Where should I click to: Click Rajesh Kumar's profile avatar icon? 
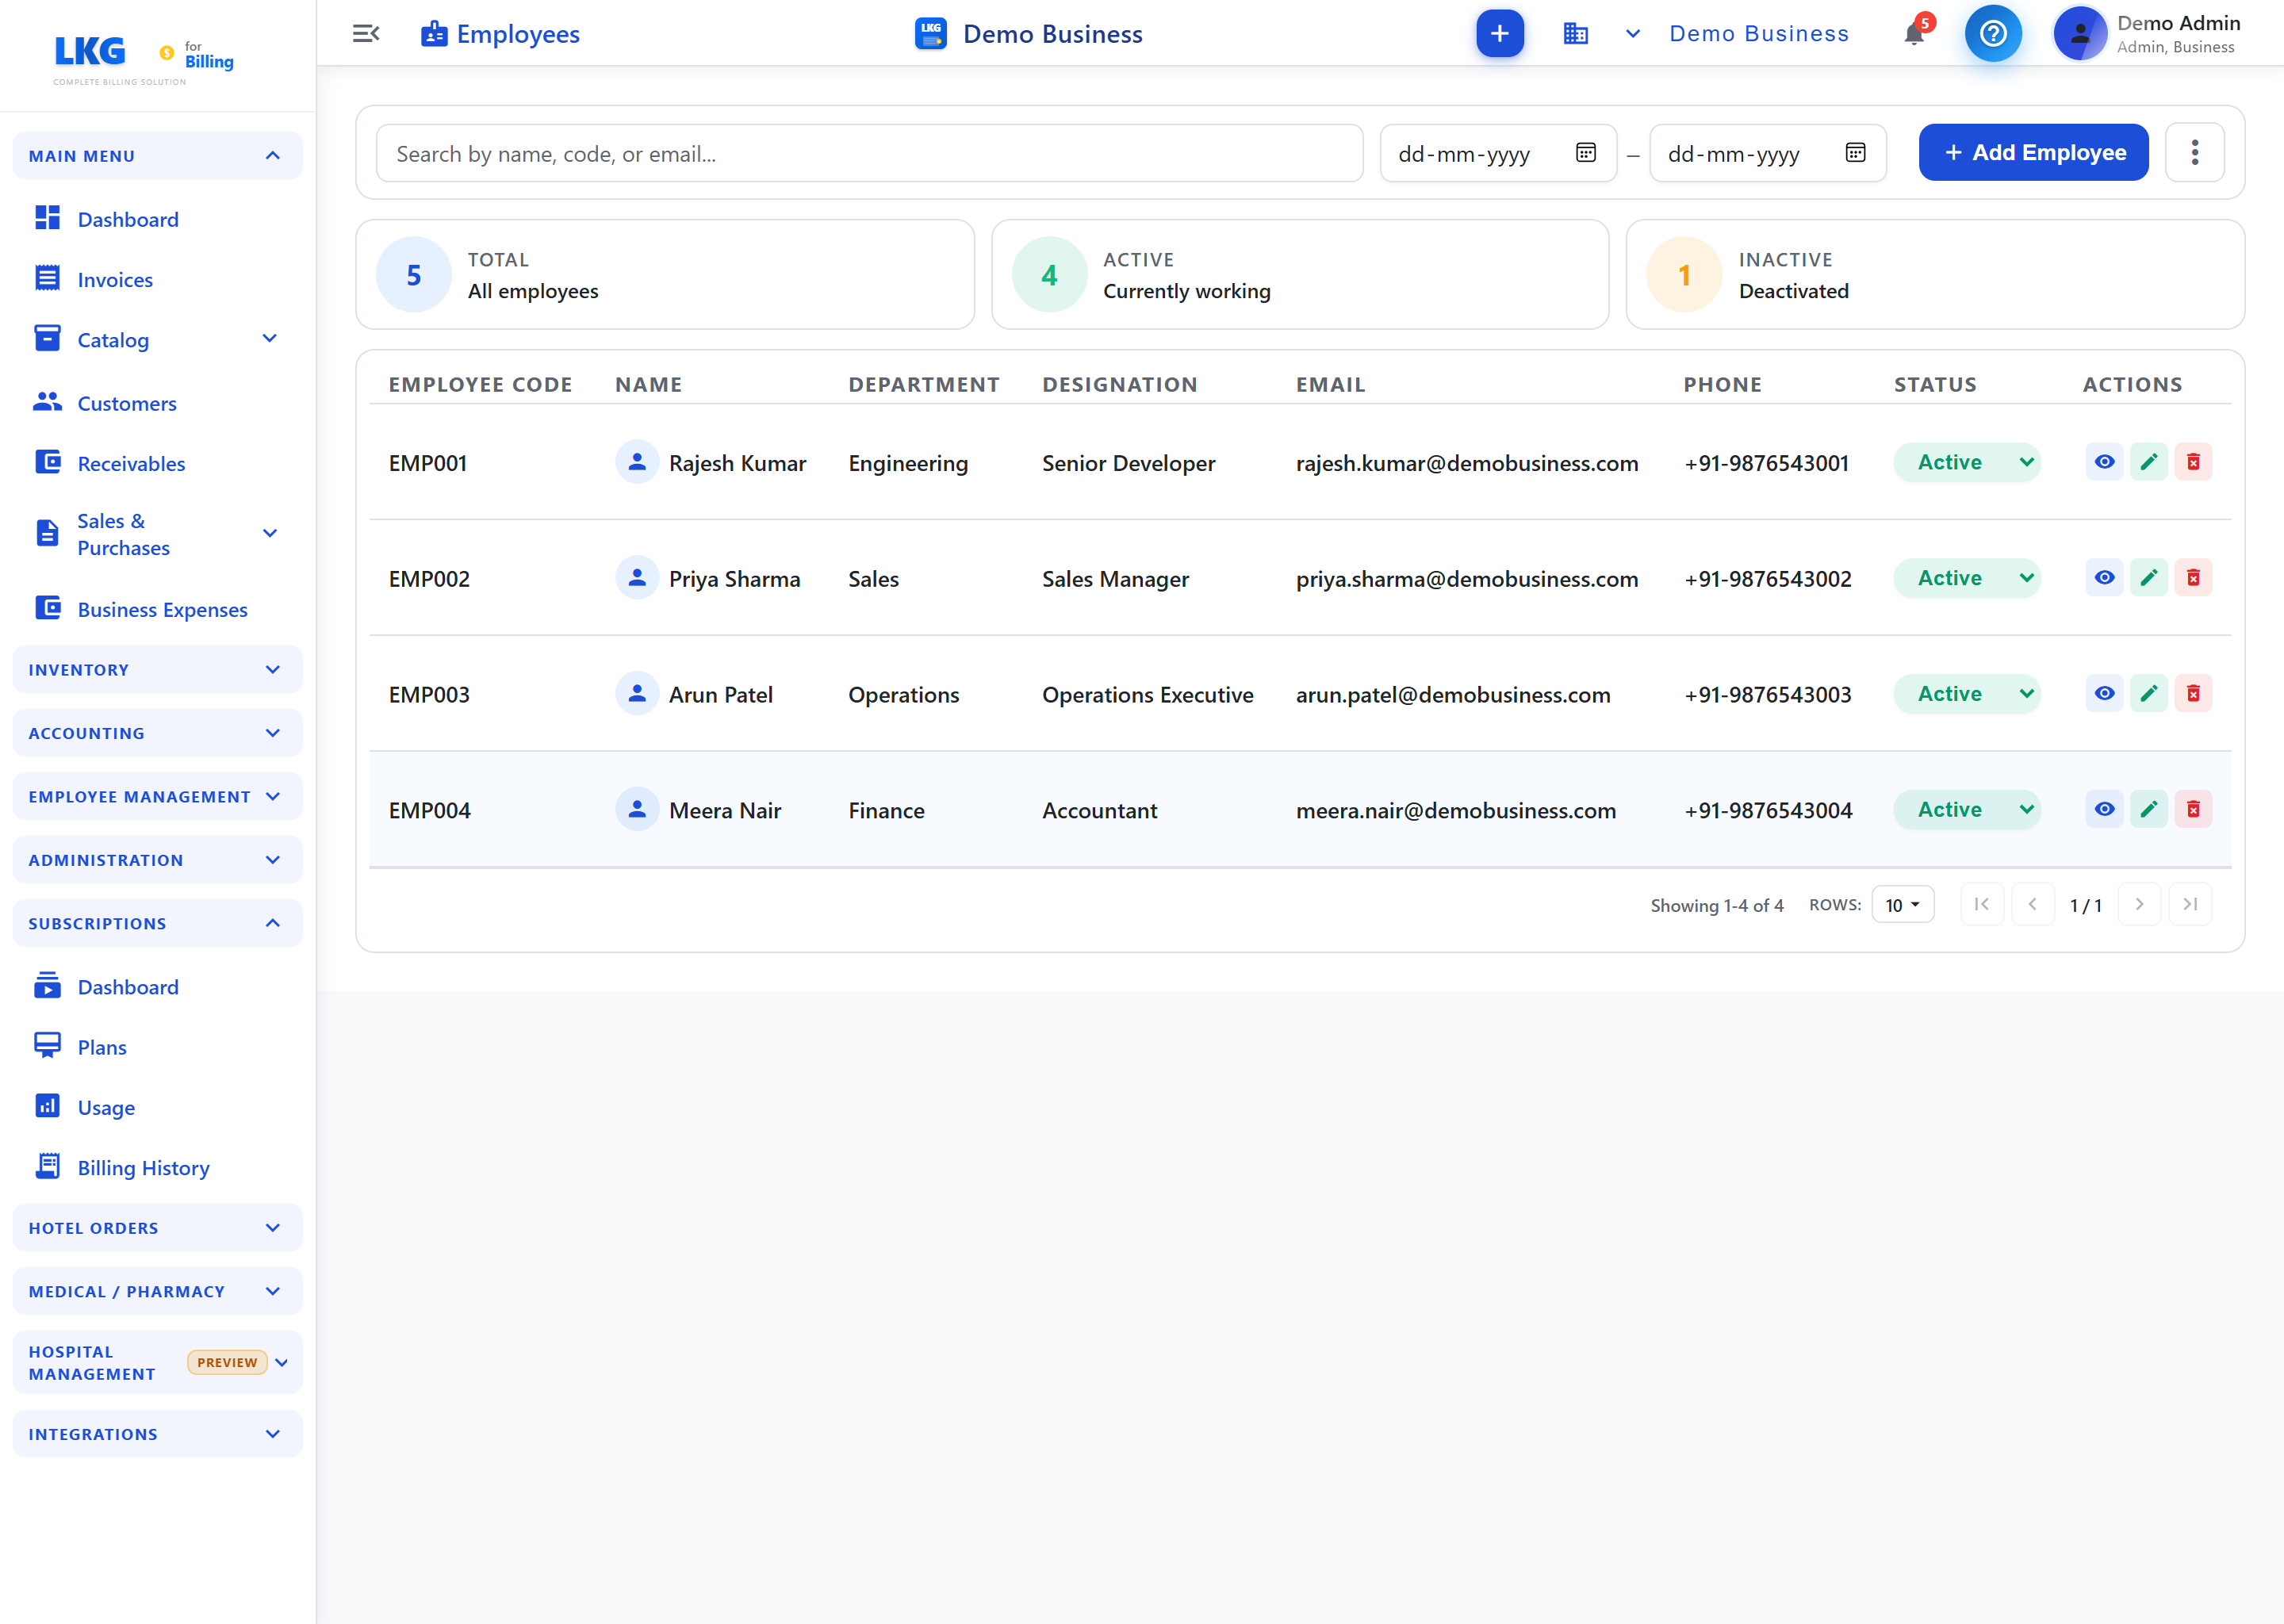[x=636, y=462]
